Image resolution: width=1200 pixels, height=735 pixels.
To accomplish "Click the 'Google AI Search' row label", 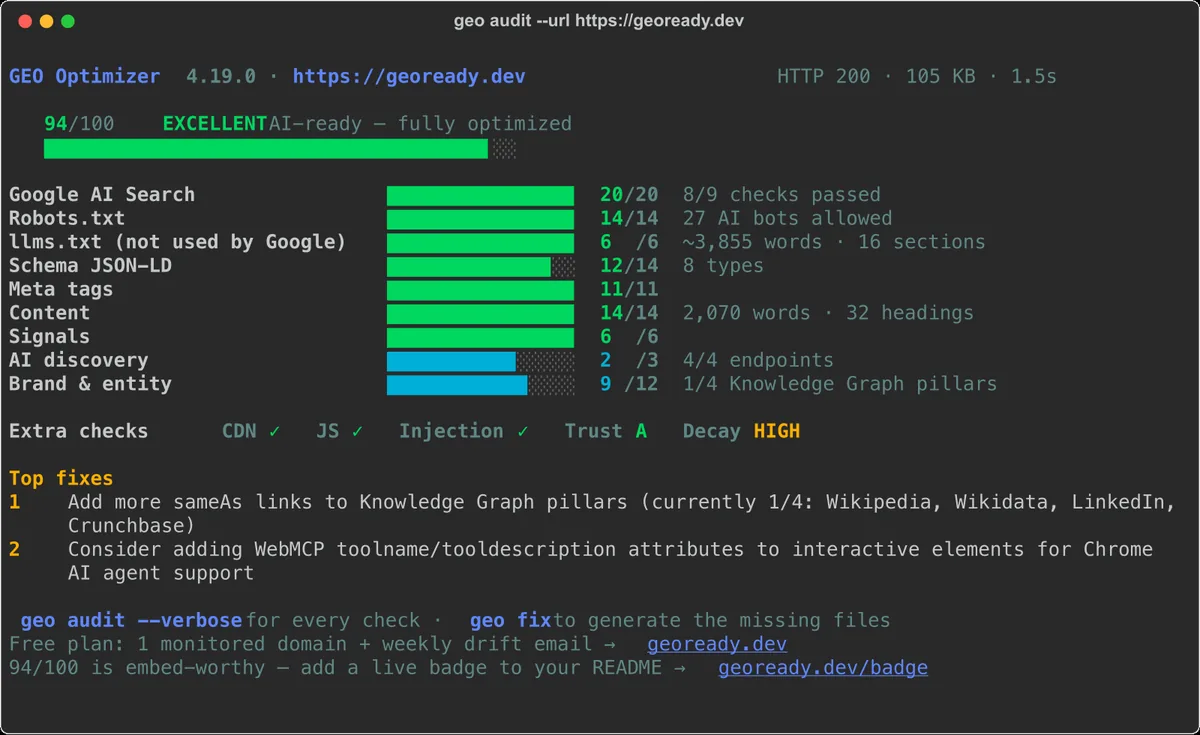I will tap(102, 195).
